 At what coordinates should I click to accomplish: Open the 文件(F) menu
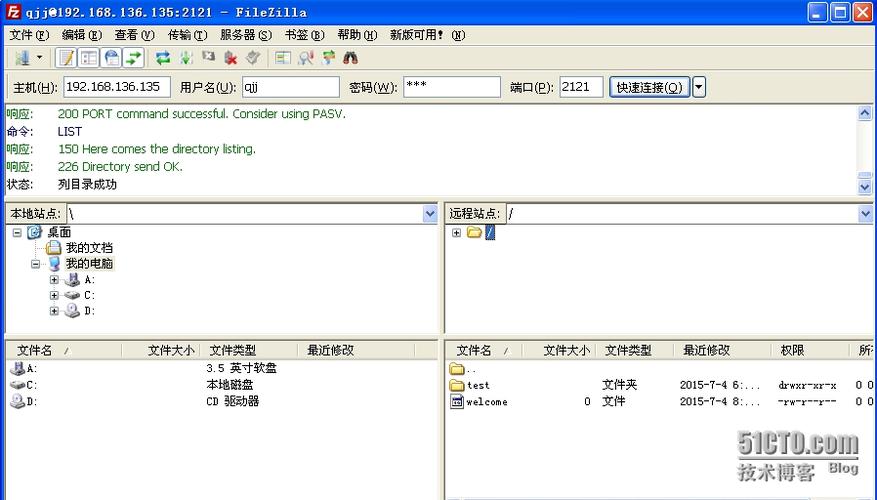[x=29, y=35]
